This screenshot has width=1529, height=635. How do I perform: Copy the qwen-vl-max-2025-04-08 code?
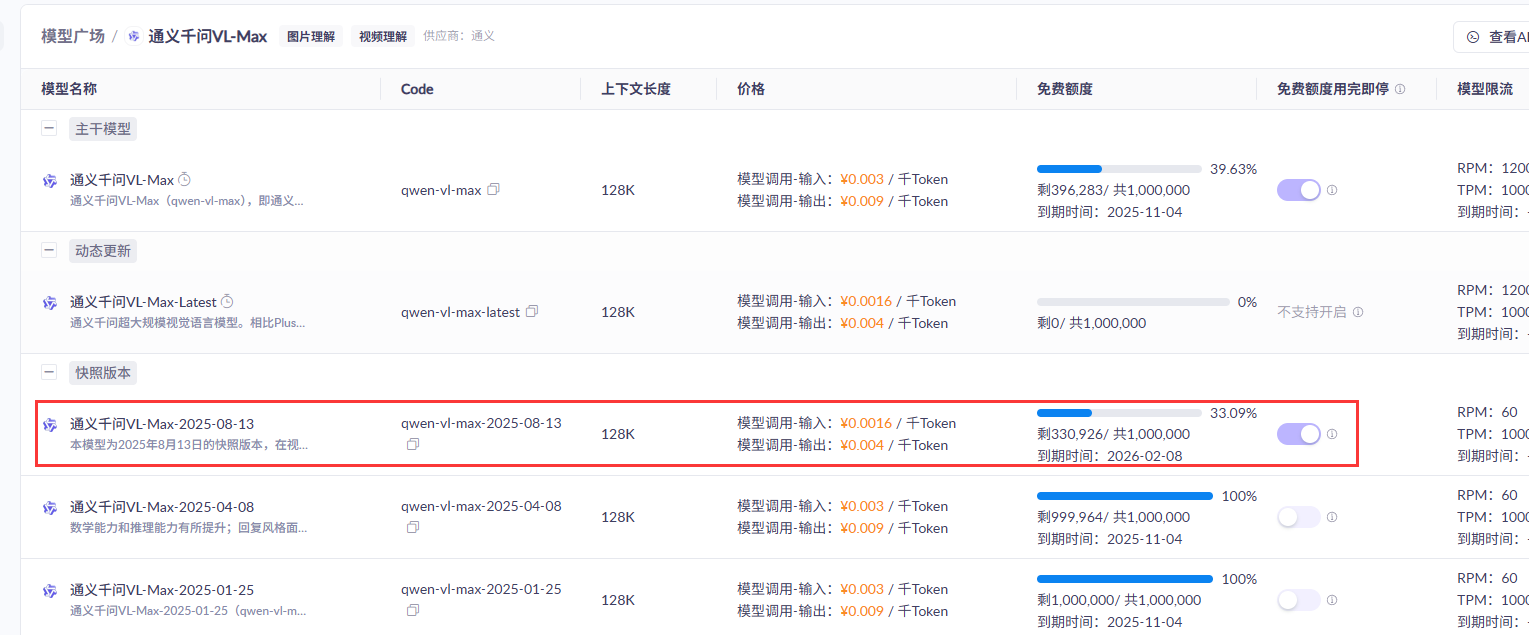pos(413,527)
